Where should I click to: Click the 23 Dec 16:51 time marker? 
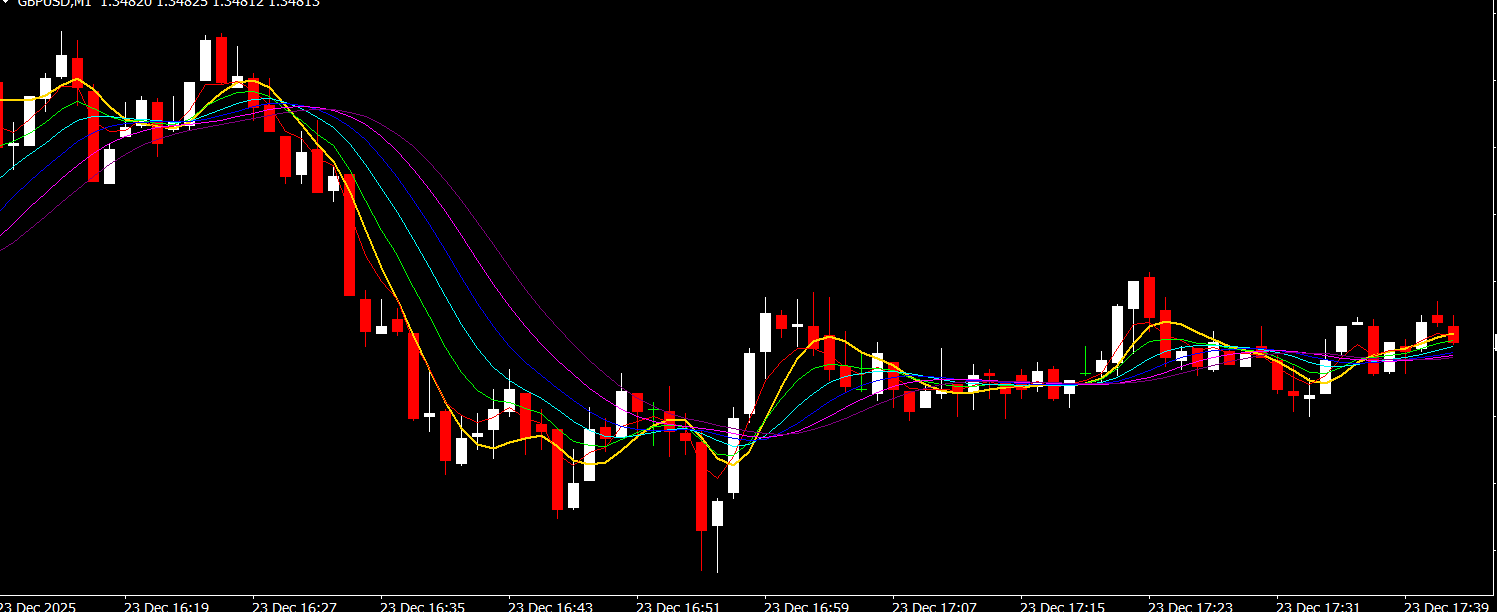[678, 606]
